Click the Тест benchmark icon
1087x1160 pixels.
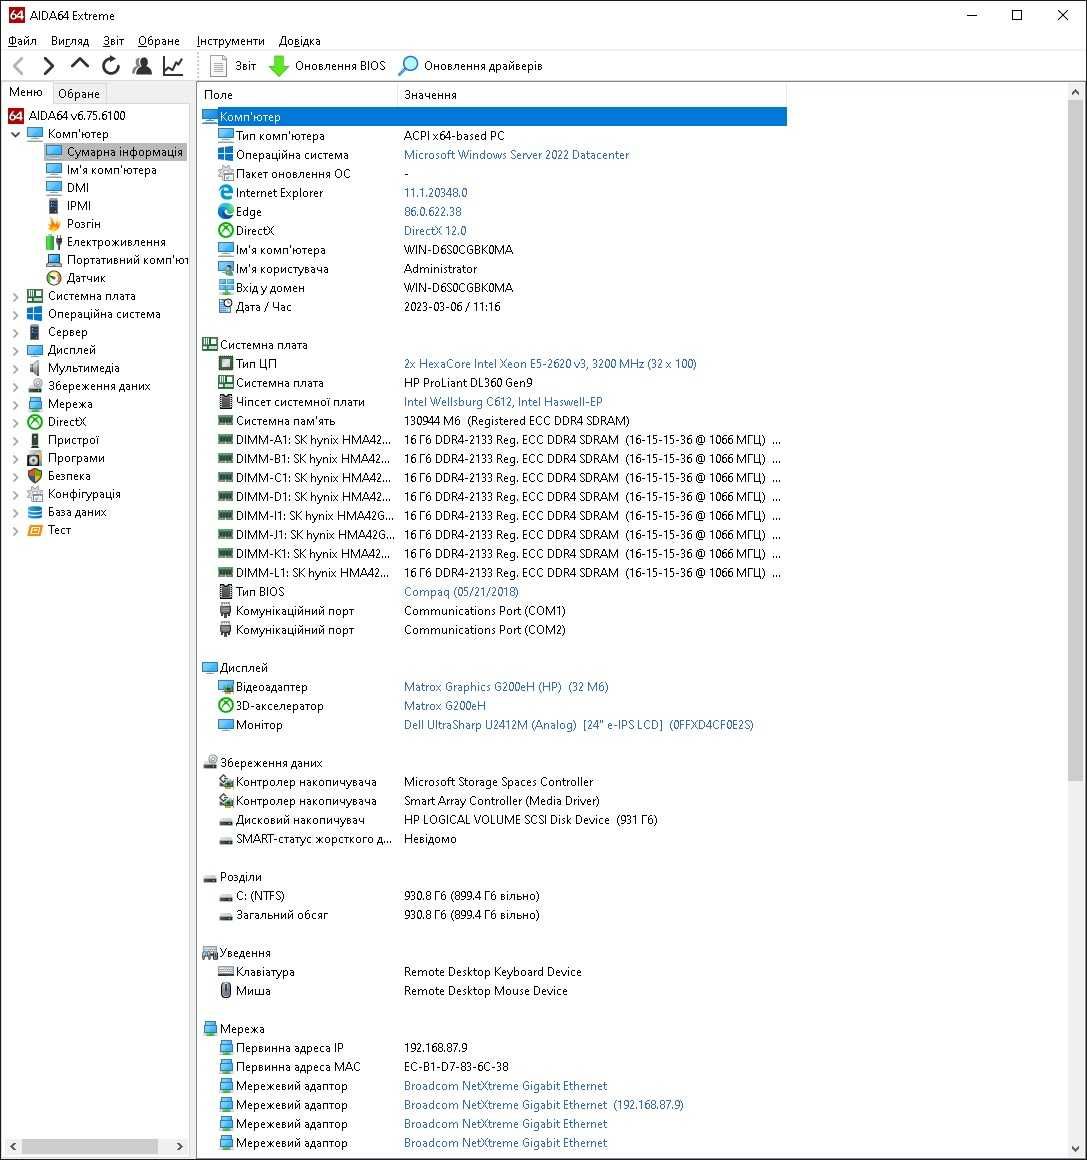click(x=35, y=530)
